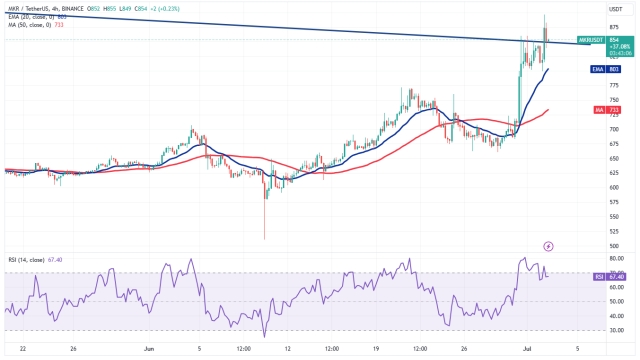Click the Jun label on time axis

point(149,349)
